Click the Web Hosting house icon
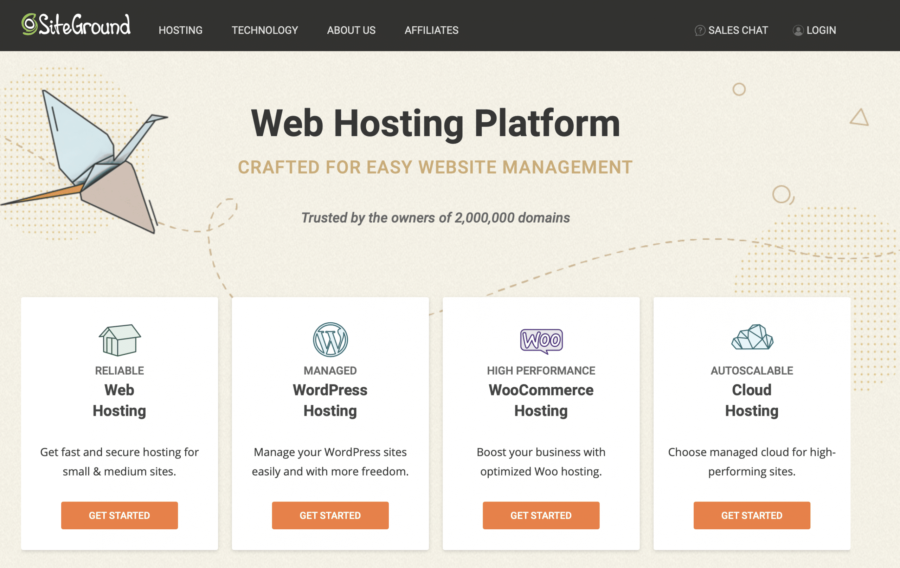The width and height of the screenshot is (900, 568). tap(119, 340)
